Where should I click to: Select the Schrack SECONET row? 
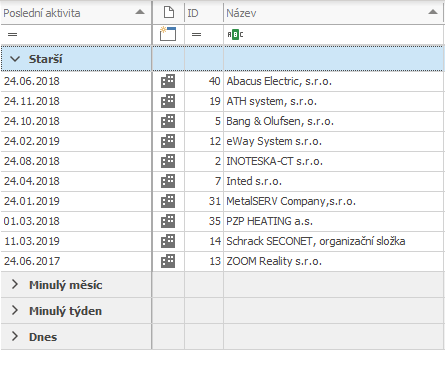coord(222,241)
